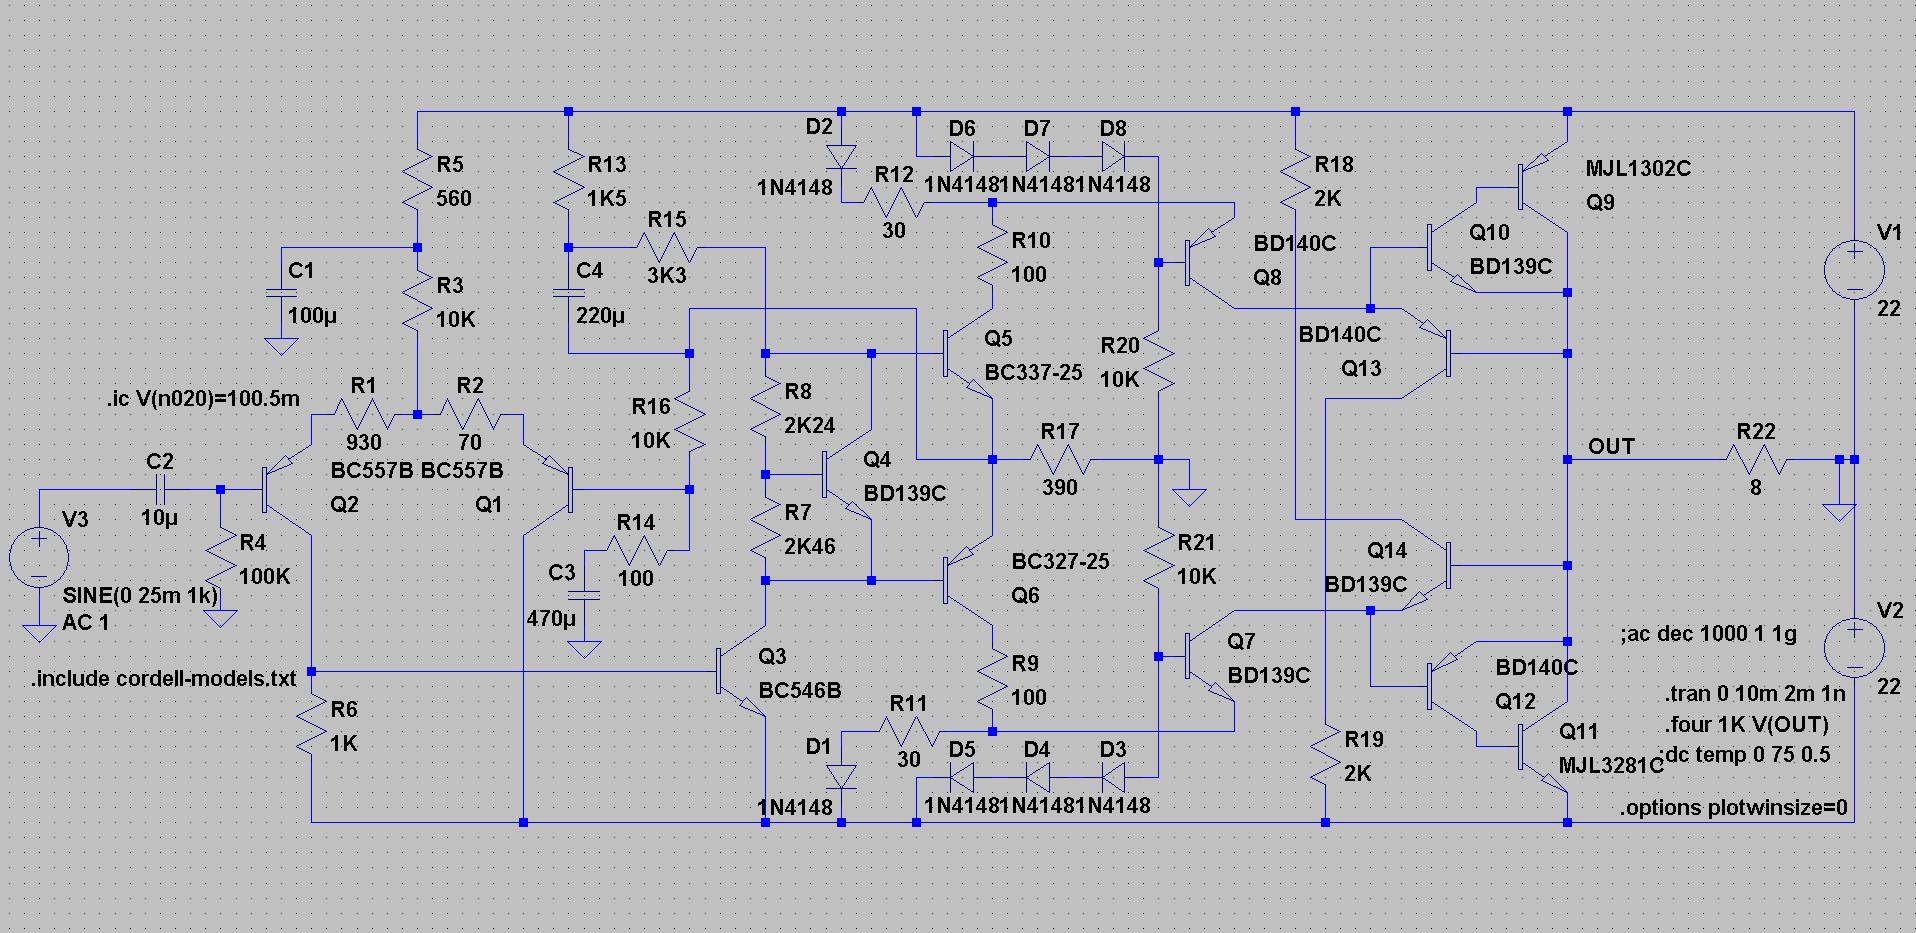Image resolution: width=1916 pixels, height=933 pixels.
Task: Select diode D6 symbol
Action: (961, 156)
